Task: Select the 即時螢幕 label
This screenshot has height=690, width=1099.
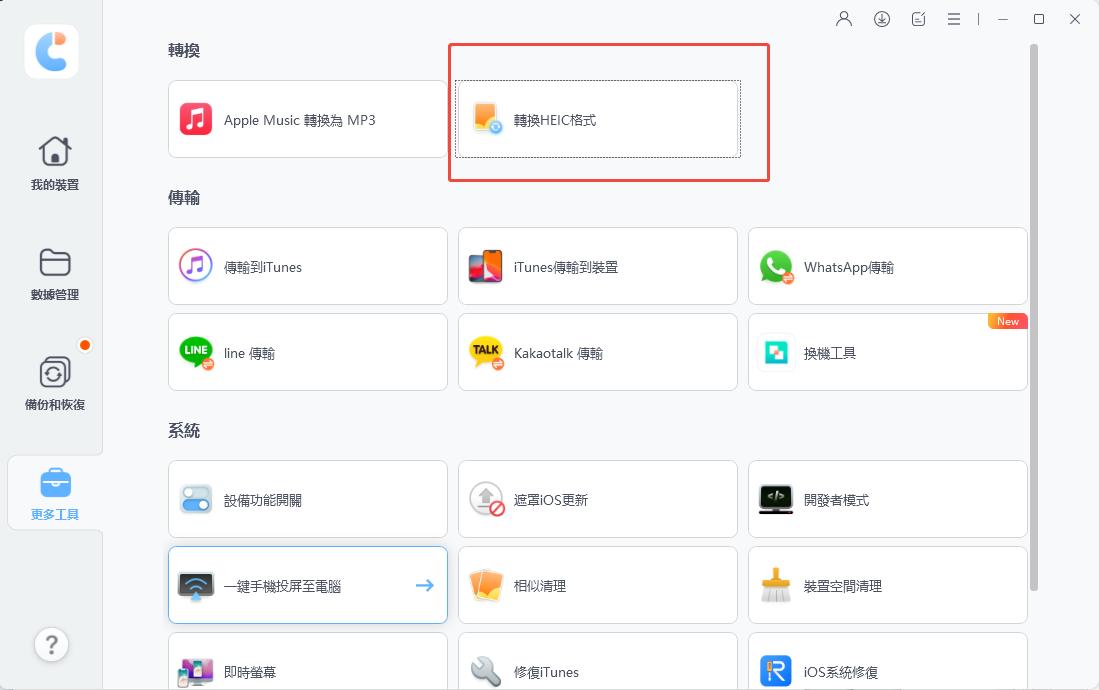Action: pyautogui.click(x=250, y=672)
